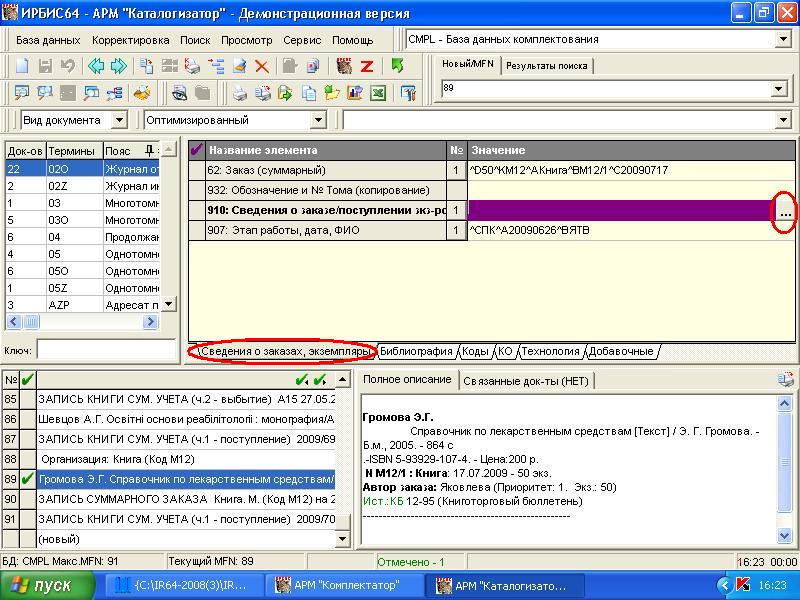Expand the 'Вид документа' dropdown

119,120
